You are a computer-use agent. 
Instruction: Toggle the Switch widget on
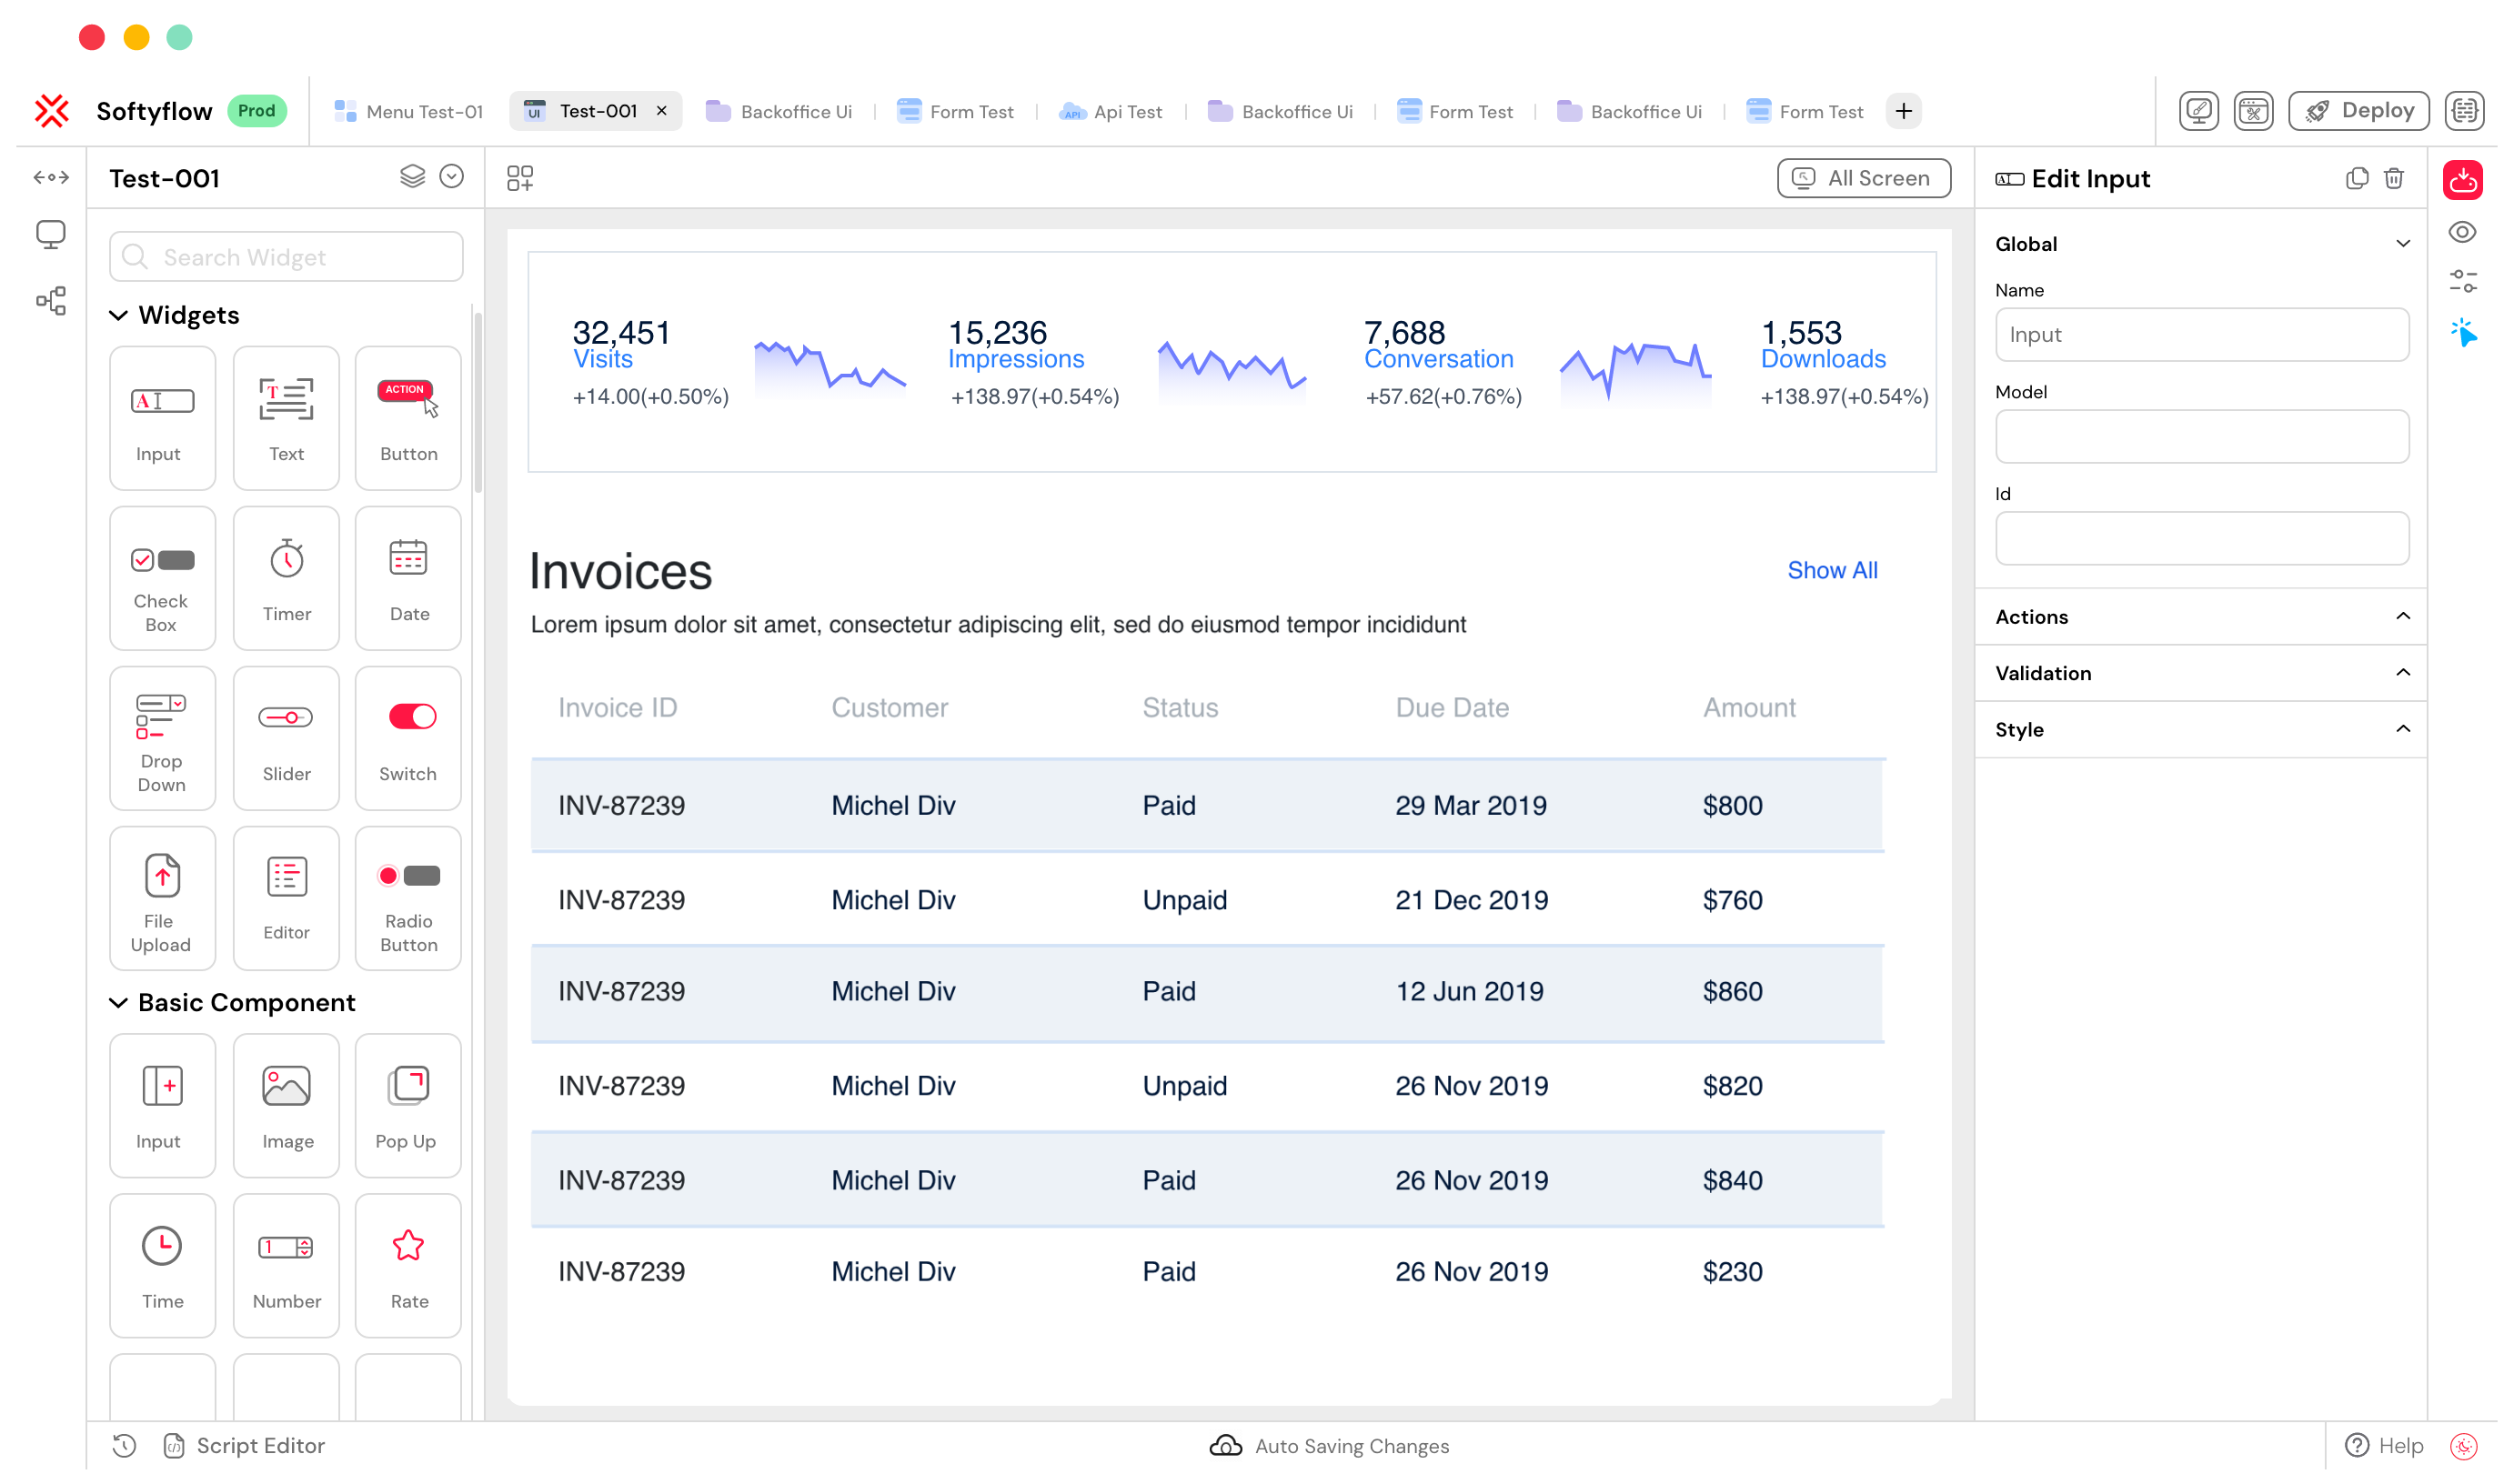coord(410,716)
